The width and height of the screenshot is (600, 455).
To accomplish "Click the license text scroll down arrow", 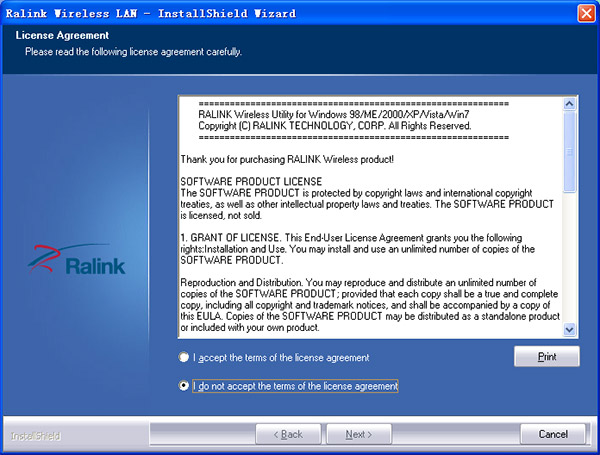I will coord(570,329).
